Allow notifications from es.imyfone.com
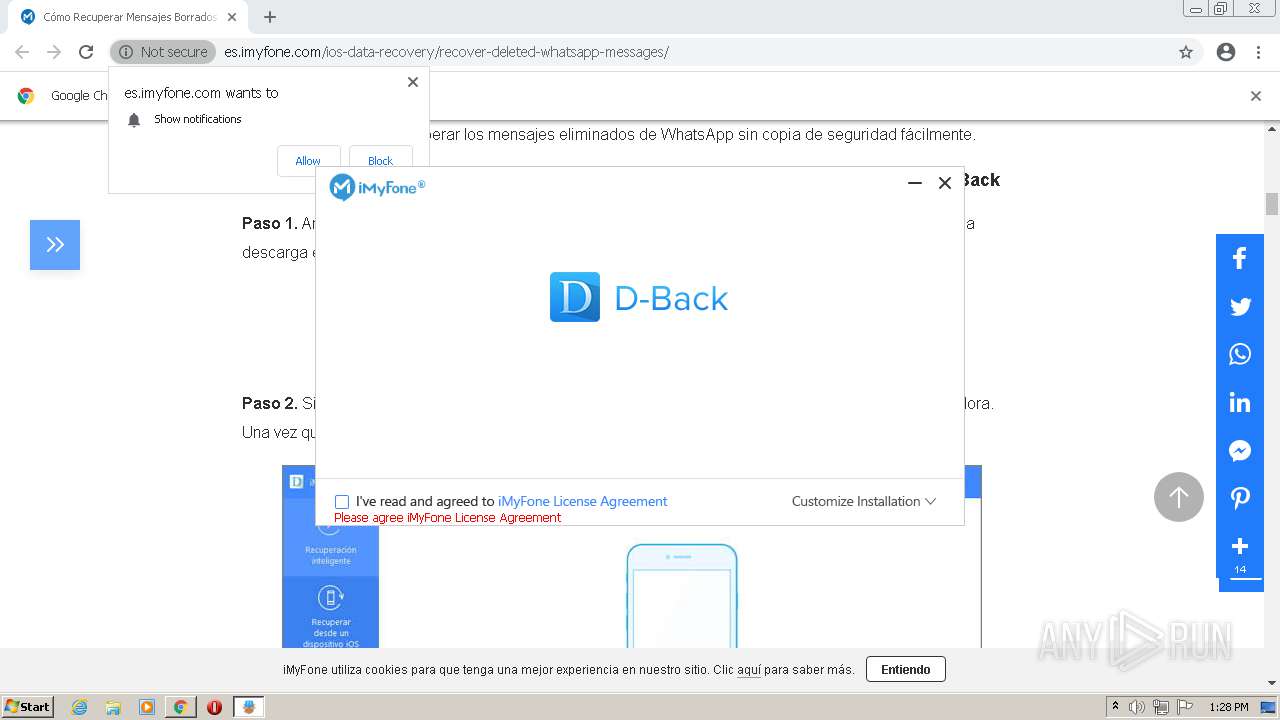Image resolution: width=1280 pixels, height=720 pixels. click(x=308, y=161)
